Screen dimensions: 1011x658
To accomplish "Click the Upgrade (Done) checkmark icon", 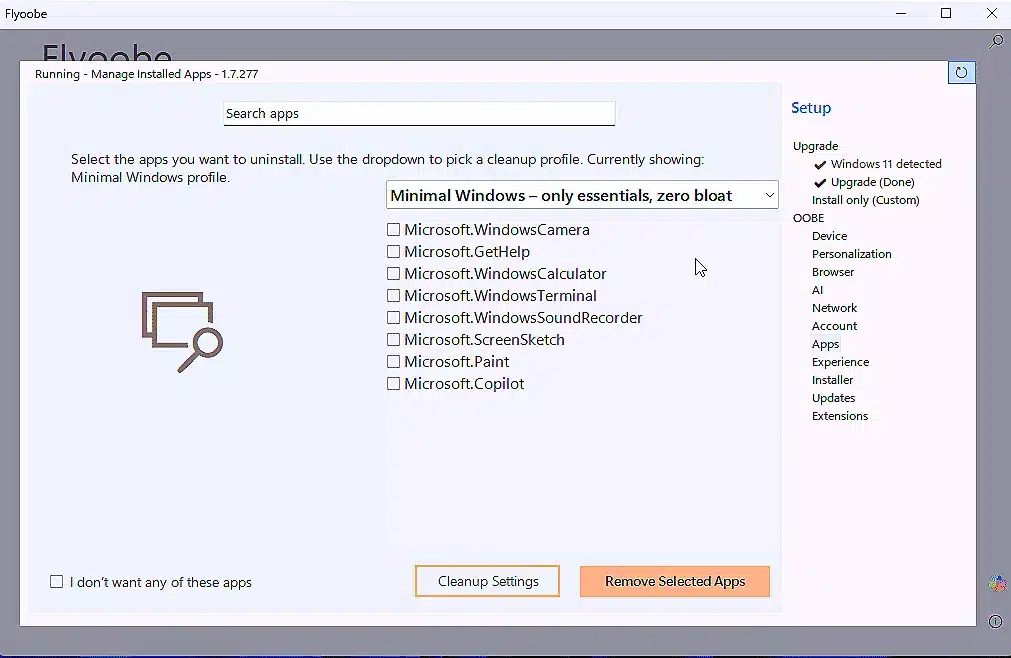I will 820,182.
